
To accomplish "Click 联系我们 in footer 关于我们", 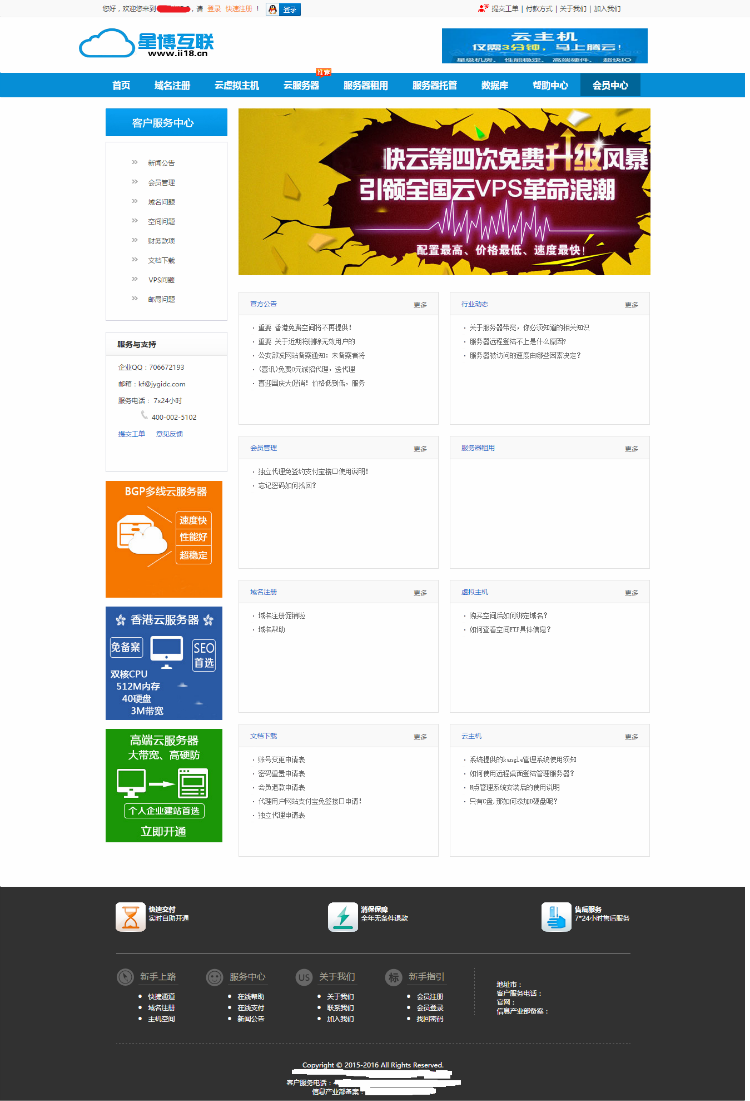I will pyautogui.click(x=341, y=1008).
